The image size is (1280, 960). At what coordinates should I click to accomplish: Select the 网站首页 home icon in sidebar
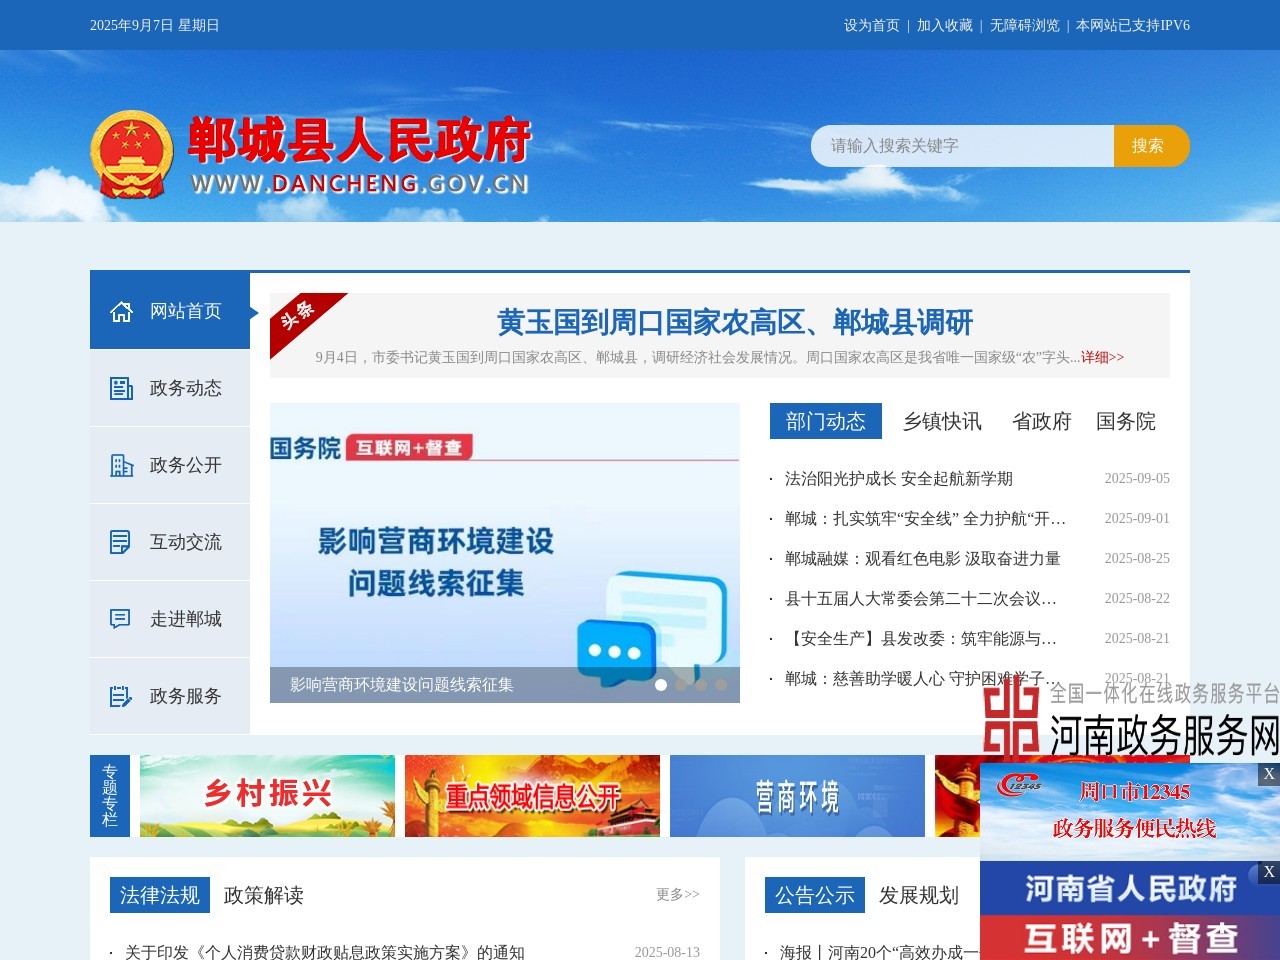(x=121, y=310)
